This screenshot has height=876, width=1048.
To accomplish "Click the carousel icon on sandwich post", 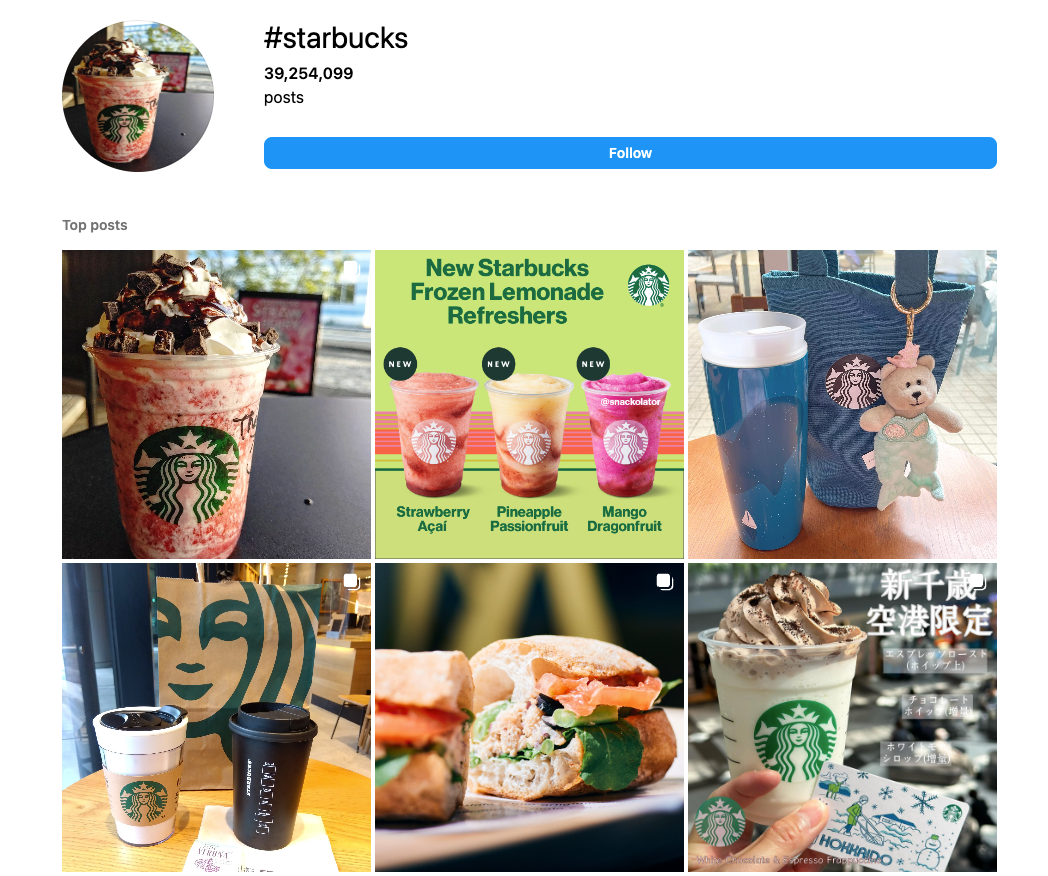I will tap(664, 582).
